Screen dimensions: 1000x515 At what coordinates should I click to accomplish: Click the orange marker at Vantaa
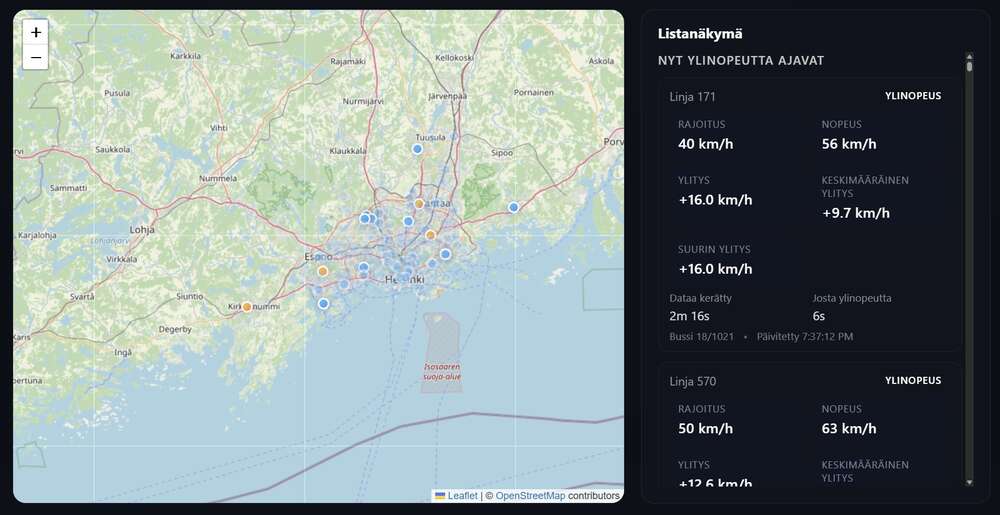tap(430, 235)
